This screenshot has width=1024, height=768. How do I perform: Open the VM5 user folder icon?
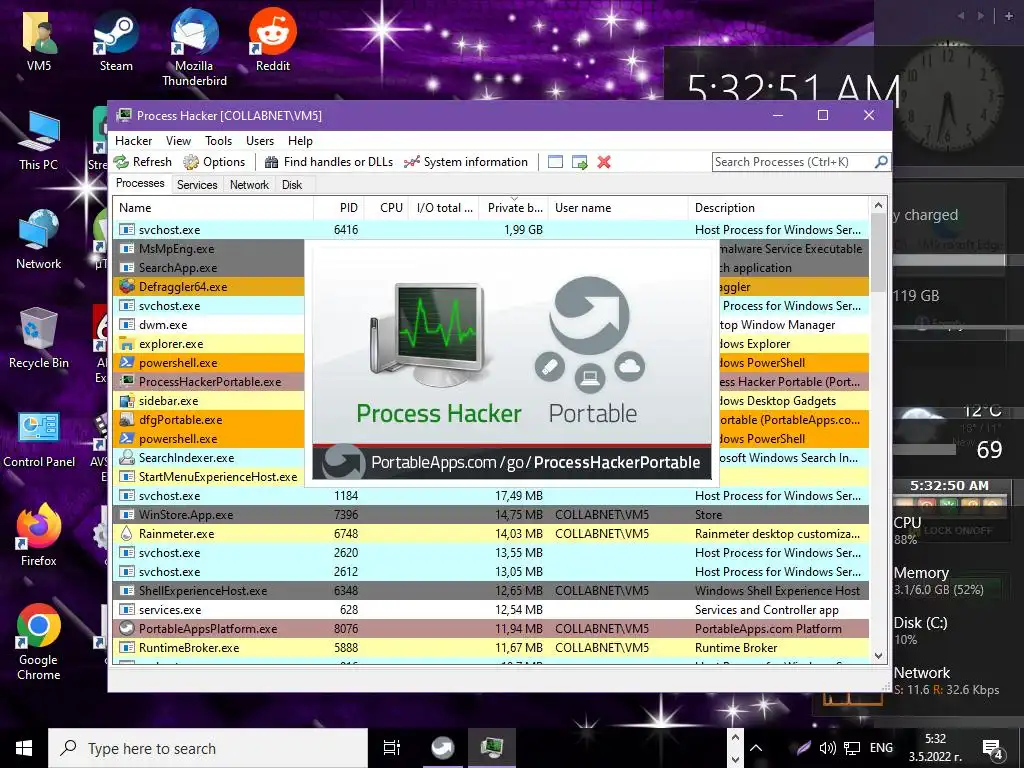39,40
